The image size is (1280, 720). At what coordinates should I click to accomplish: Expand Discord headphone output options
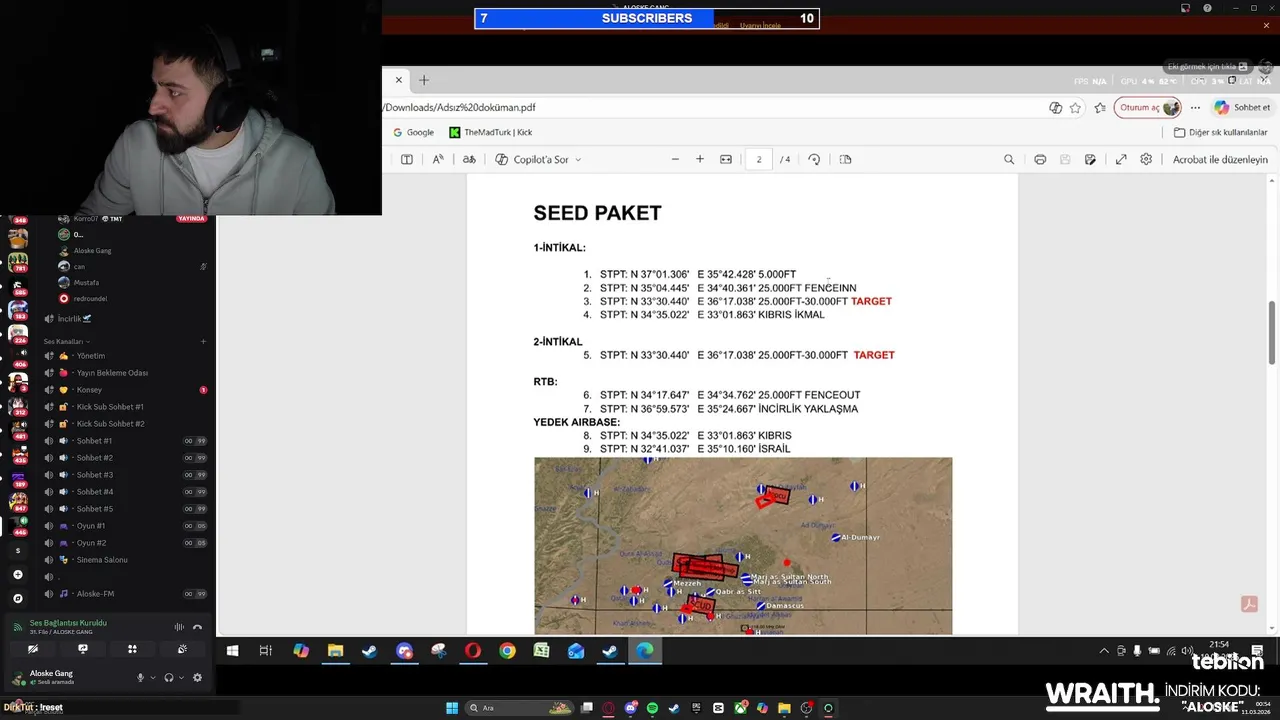coord(181,678)
